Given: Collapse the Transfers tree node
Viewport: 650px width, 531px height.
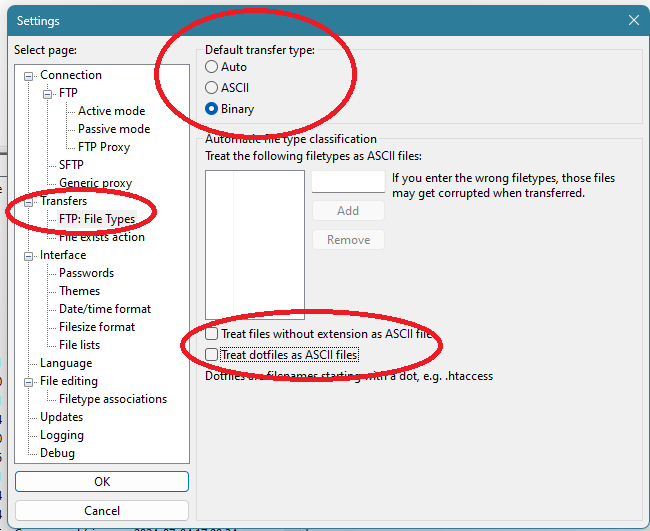Looking at the screenshot, I should (x=29, y=201).
